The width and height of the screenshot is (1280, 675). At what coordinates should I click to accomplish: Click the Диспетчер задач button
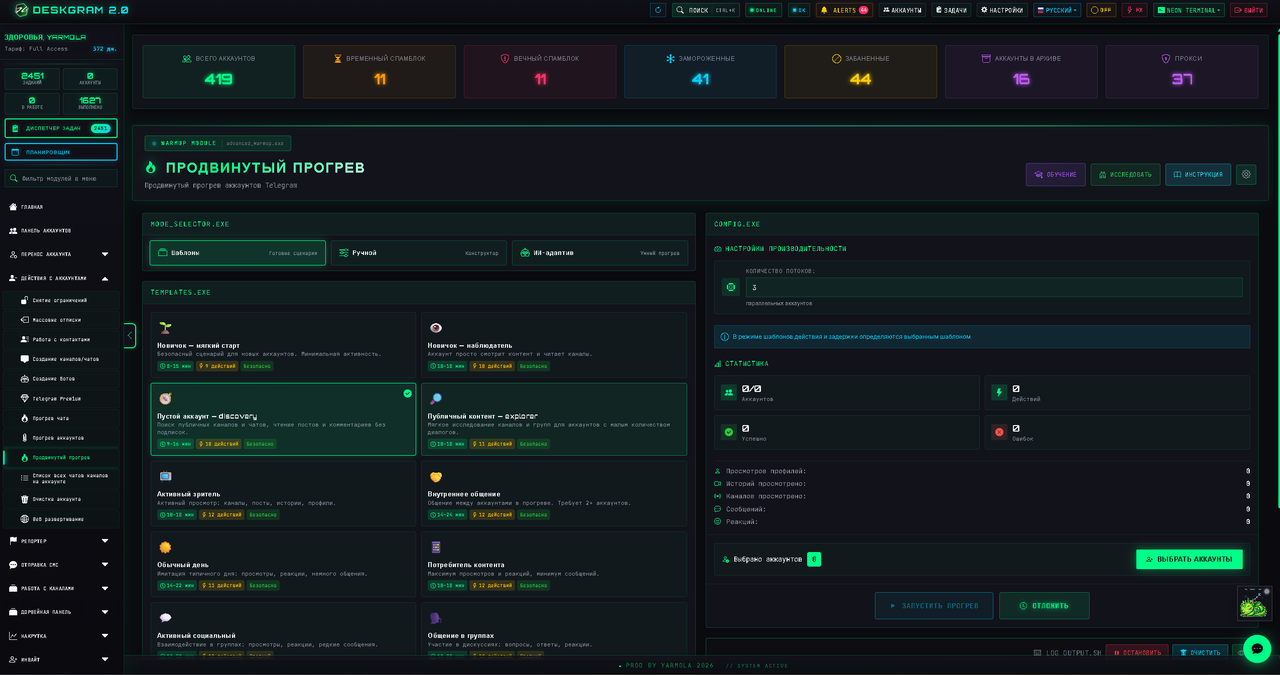click(61, 128)
